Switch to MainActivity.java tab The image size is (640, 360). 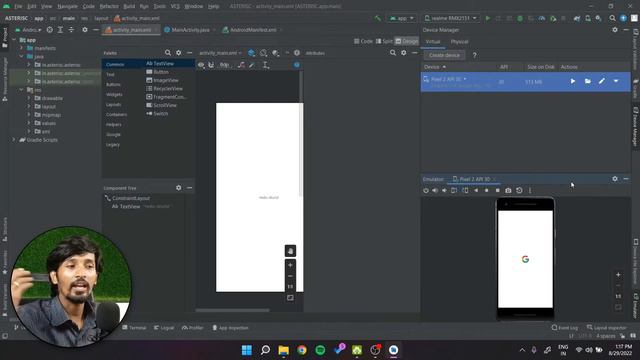coord(190,30)
